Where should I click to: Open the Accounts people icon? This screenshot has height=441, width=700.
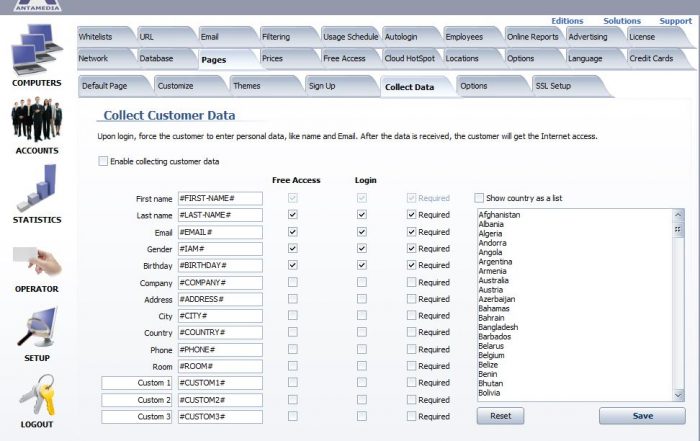(x=37, y=119)
